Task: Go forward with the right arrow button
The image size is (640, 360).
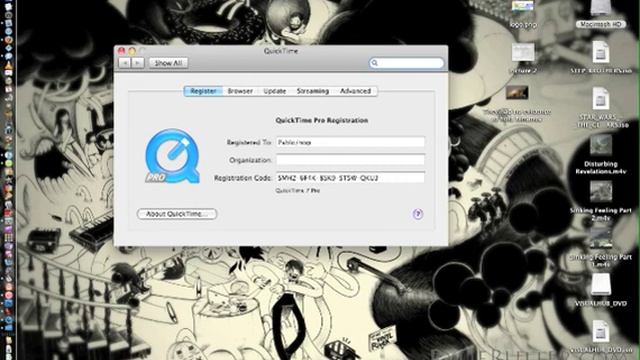Action: [x=138, y=63]
